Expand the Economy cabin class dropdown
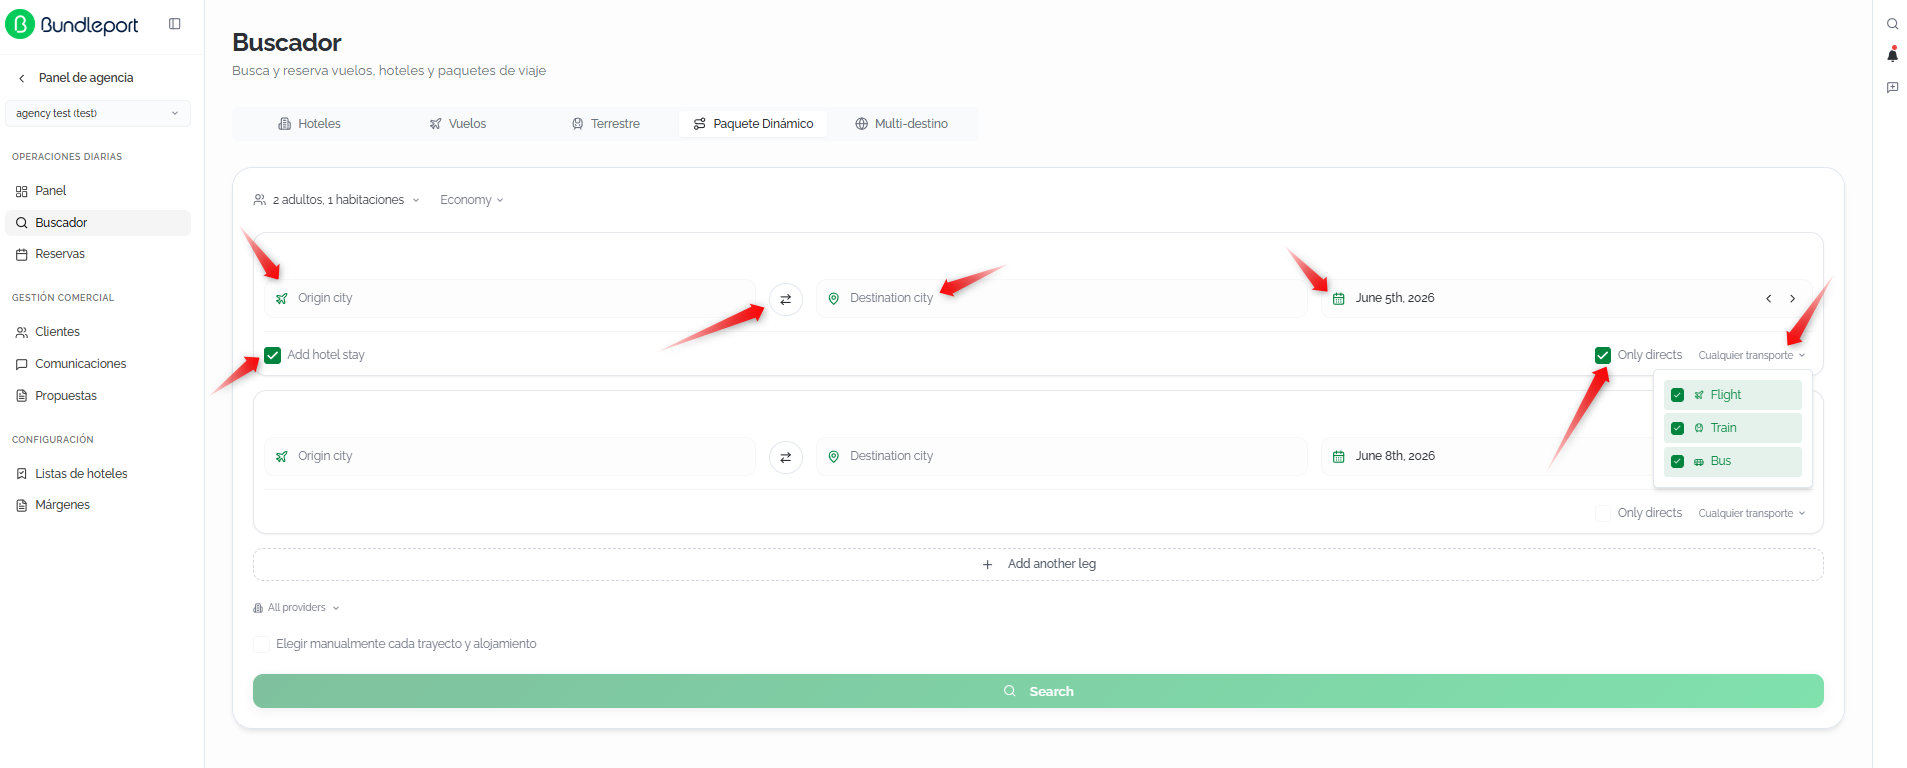 pos(472,200)
